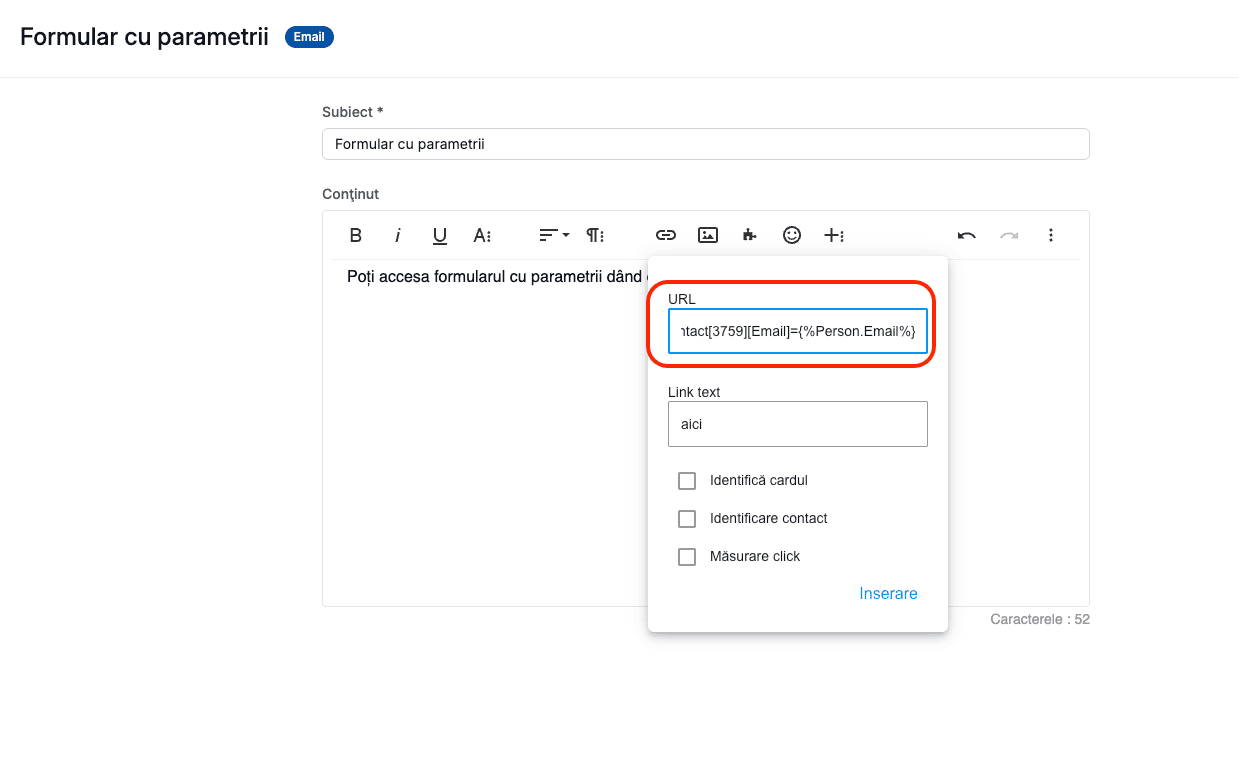Click the puzzle piece plugin icon
This screenshot has width=1239, height=773.
coord(749,235)
